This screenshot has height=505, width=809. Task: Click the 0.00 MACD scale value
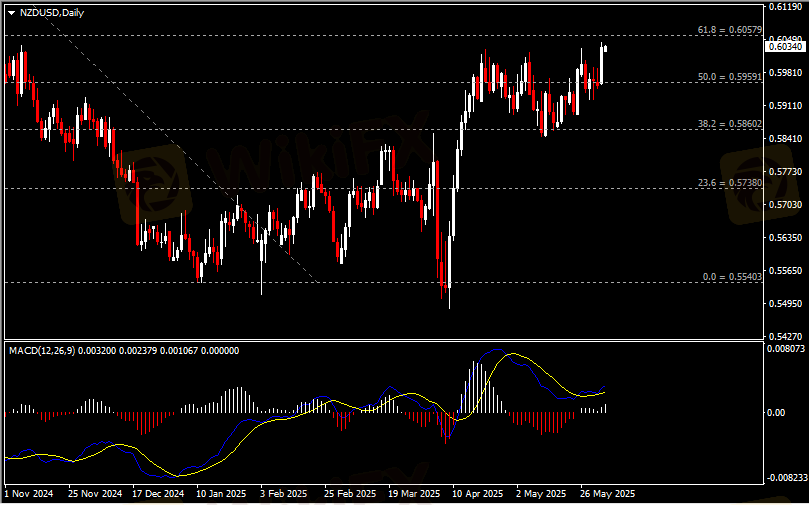coord(776,413)
